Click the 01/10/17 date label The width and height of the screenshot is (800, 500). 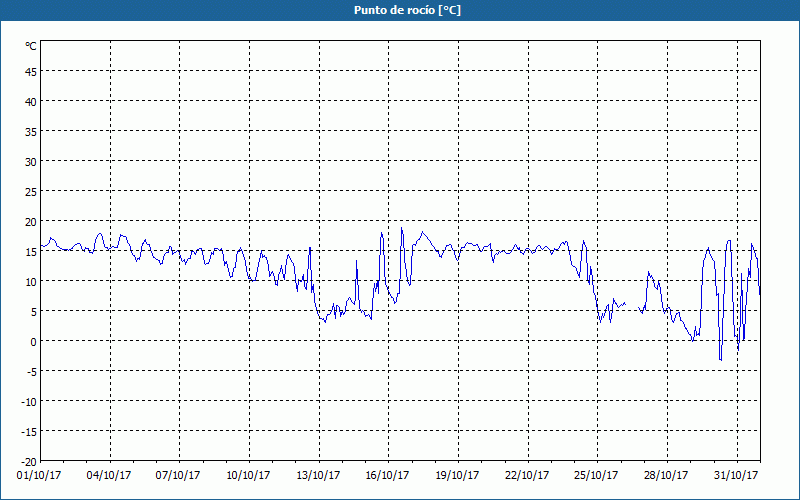point(39,475)
